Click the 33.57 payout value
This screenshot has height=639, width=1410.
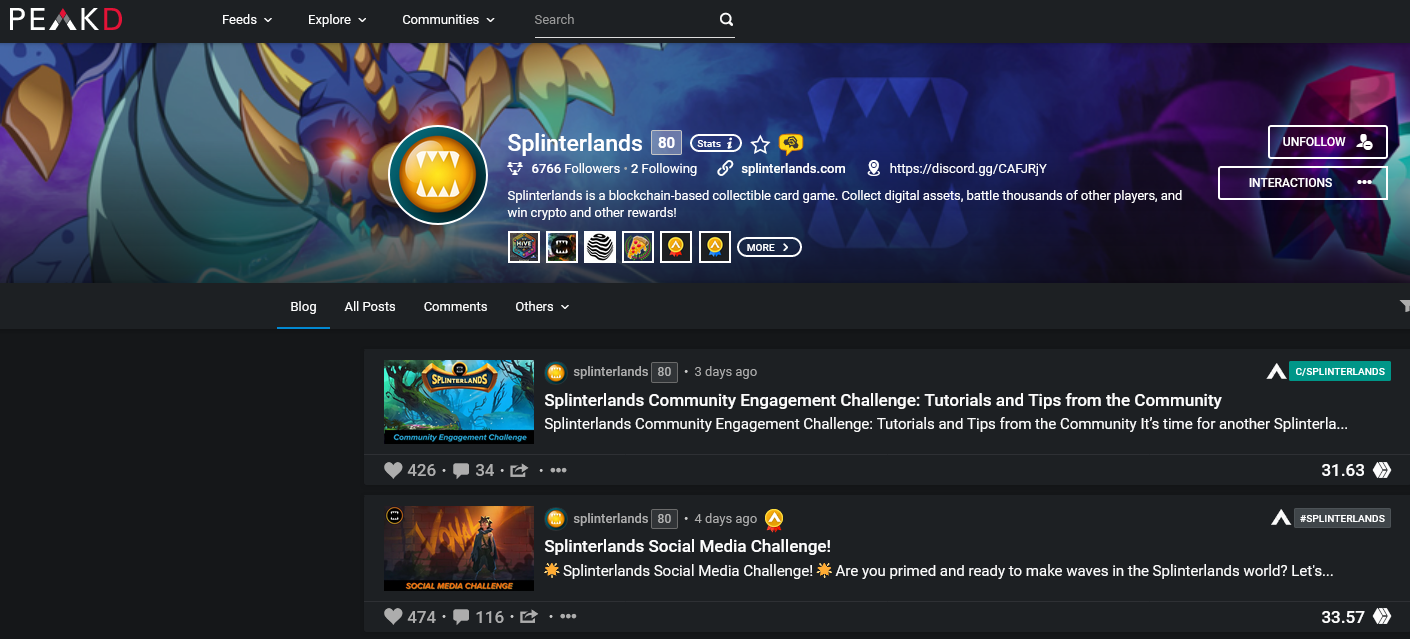1343,617
